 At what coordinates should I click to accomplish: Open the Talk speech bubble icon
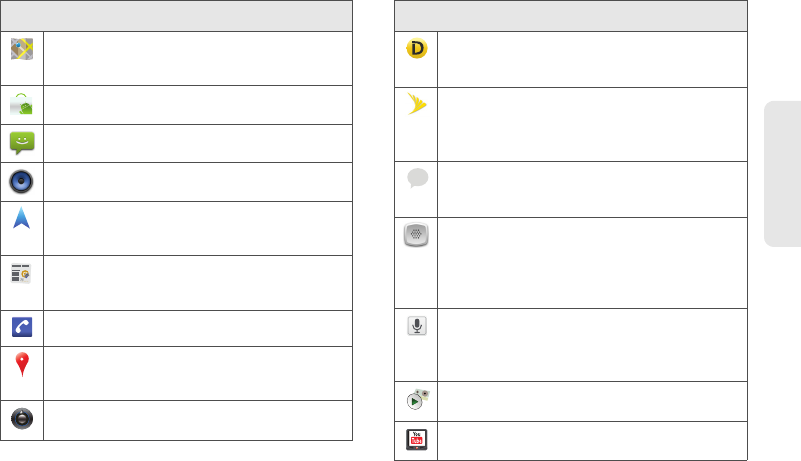tap(417, 178)
